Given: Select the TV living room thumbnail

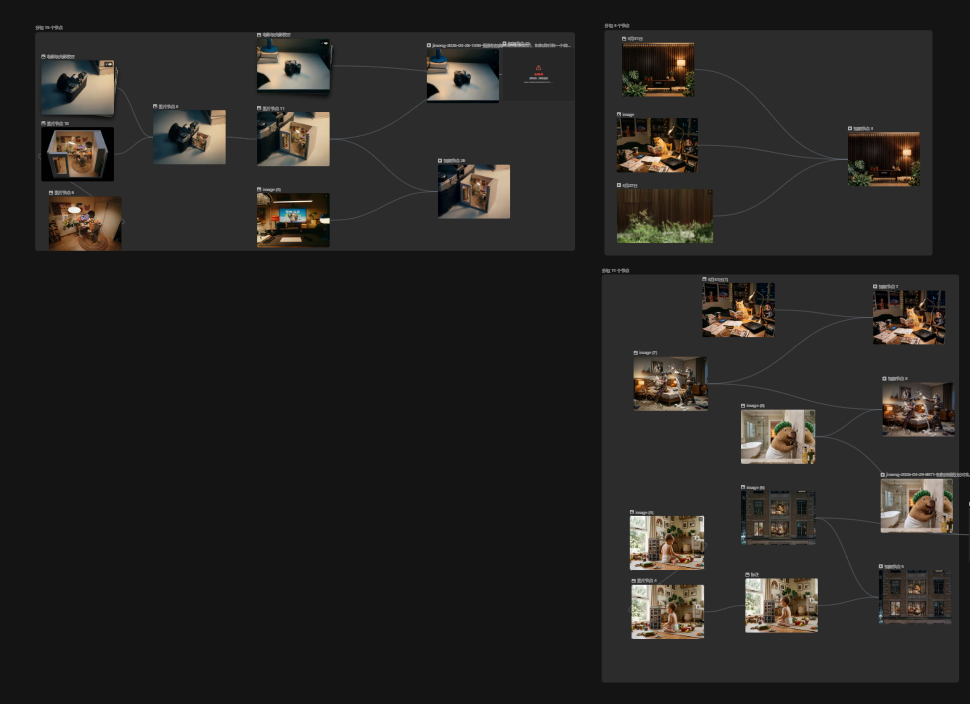Looking at the screenshot, I should [293, 220].
